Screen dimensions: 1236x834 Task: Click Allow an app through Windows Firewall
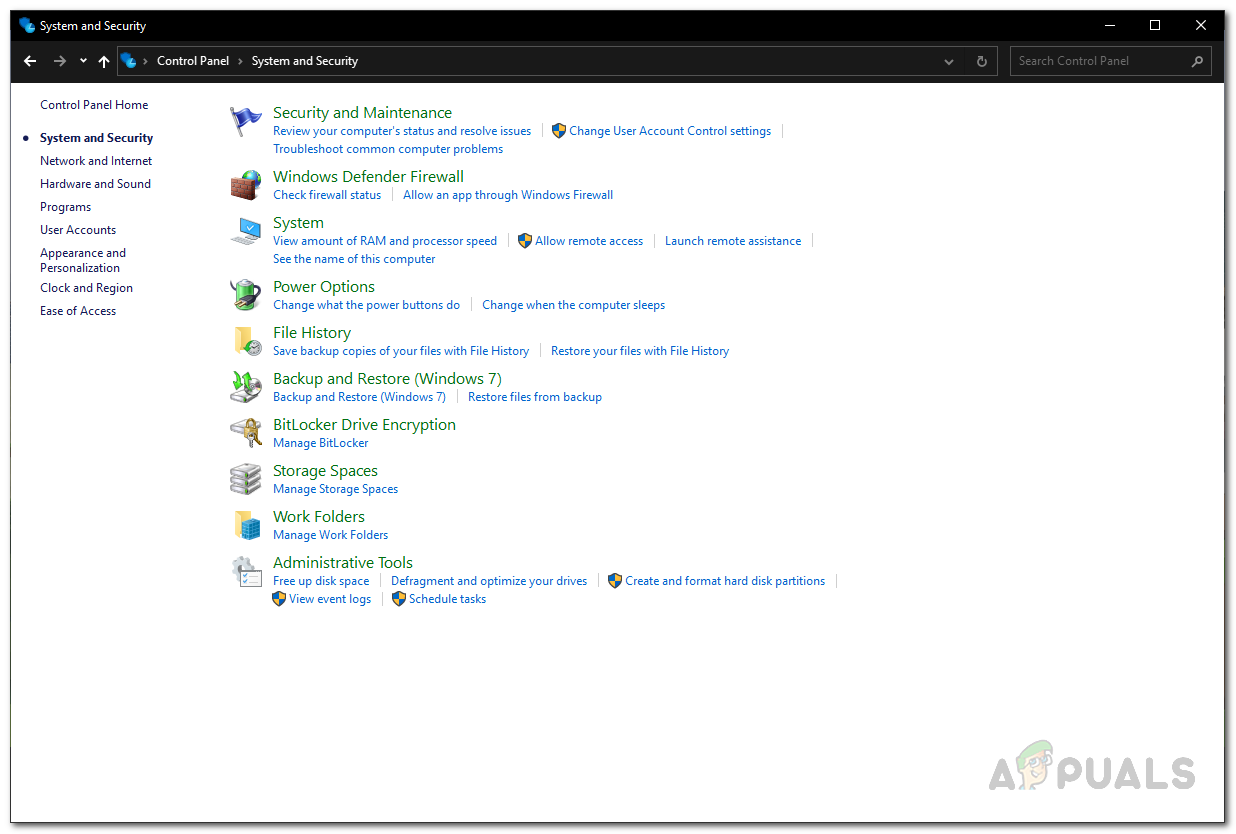pyautogui.click(x=508, y=195)
